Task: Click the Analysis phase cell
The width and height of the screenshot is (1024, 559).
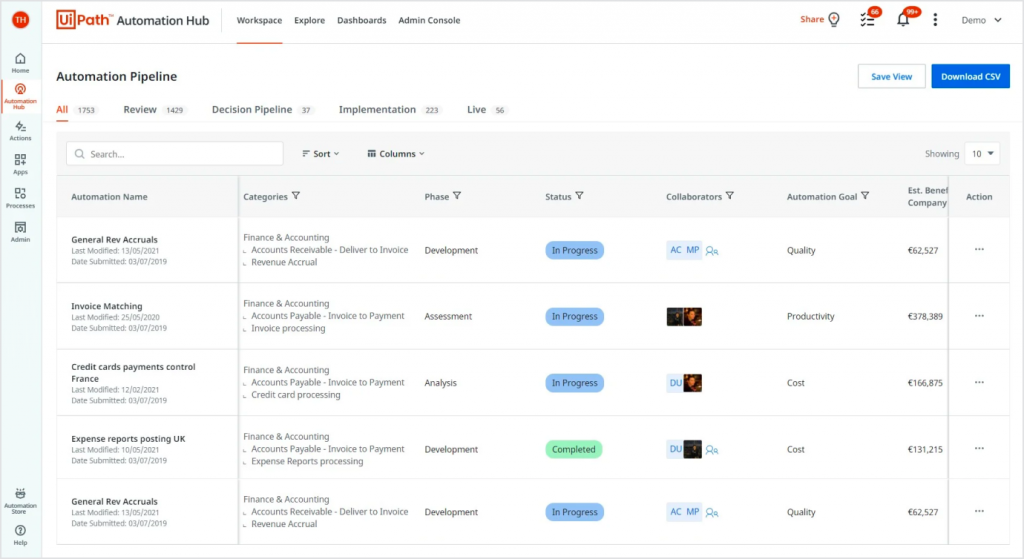Action: click(x=440, y=383)
